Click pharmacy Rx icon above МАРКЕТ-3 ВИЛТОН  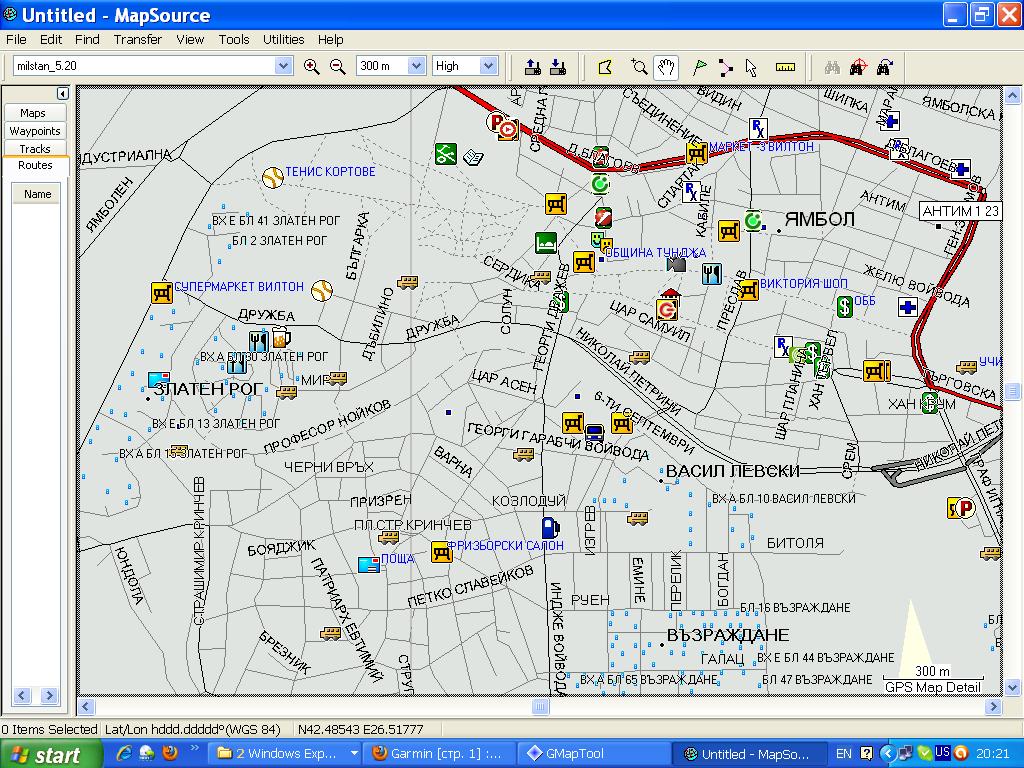point(758,129)
